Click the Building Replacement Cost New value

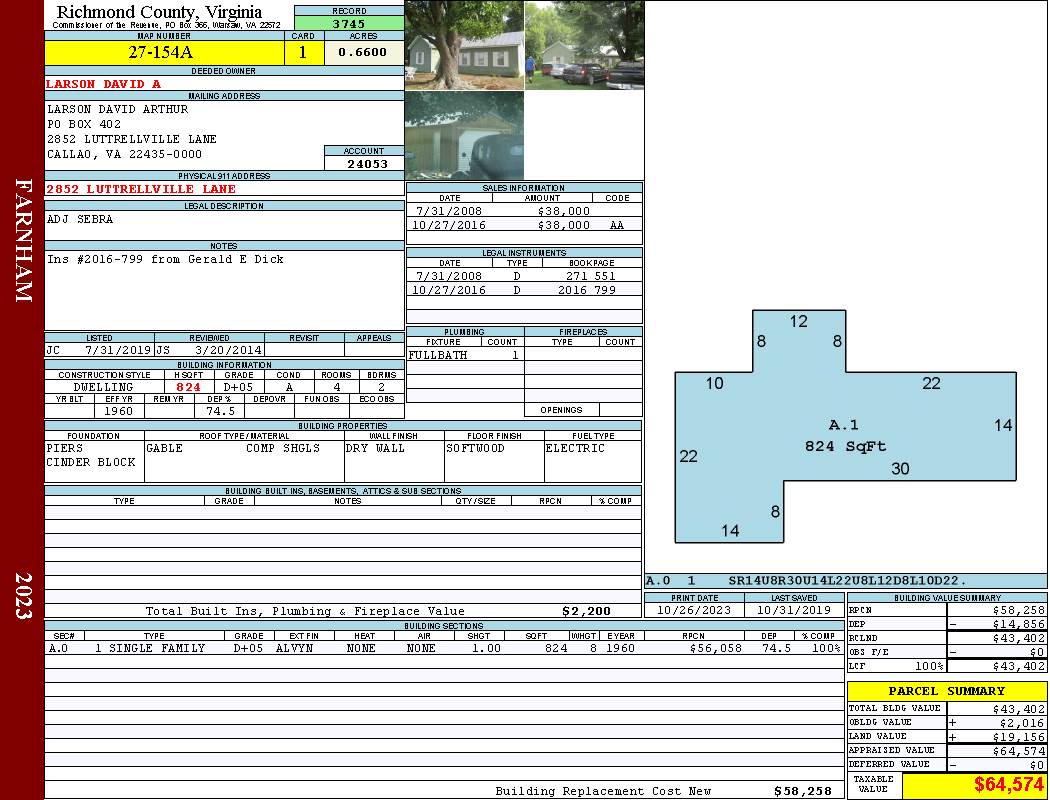[806, 790]
